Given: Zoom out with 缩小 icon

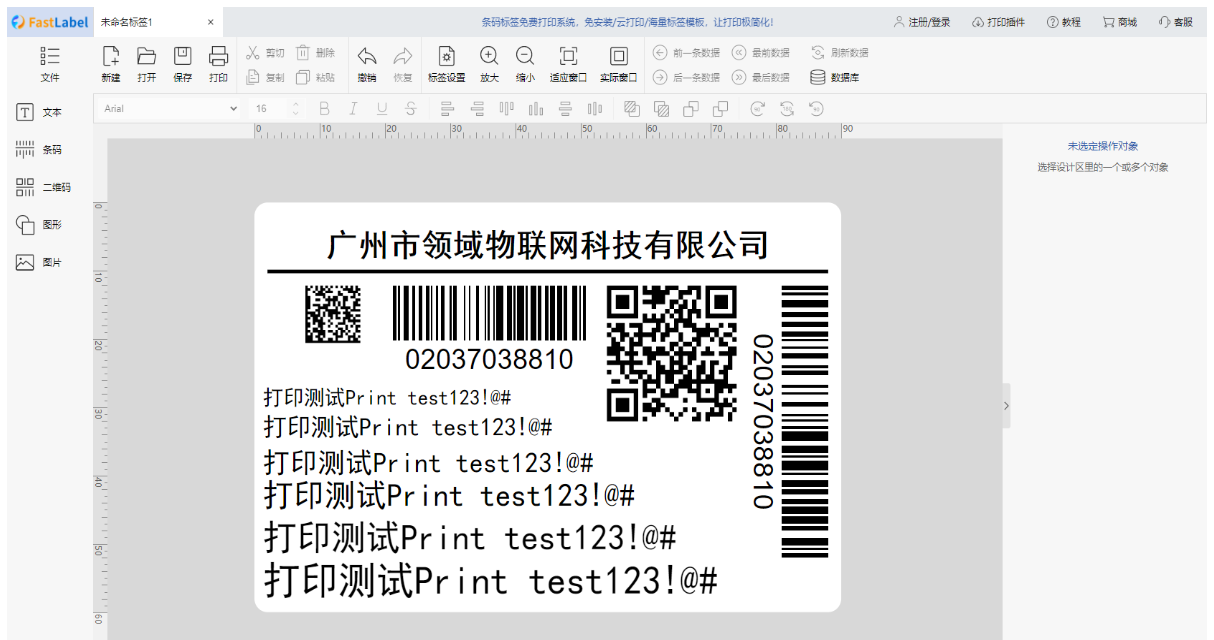Looking at the screenshot, I should point(525,64).
